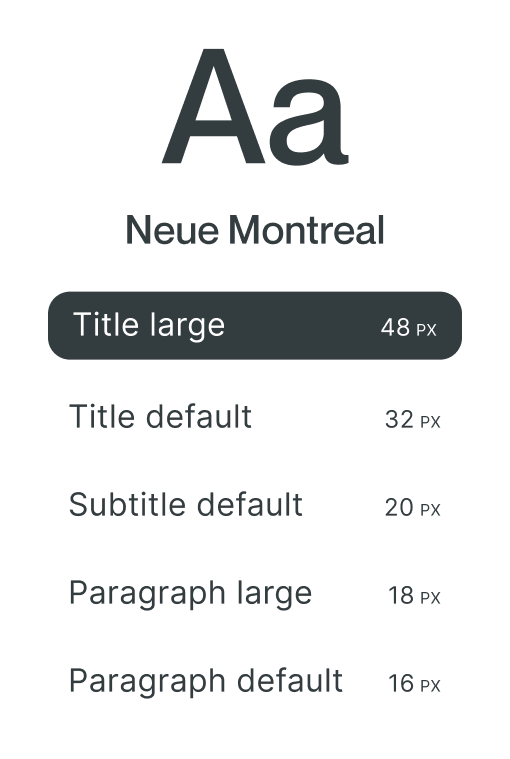Click the 48 size value
The height and width of the screenshot is (759, 510).
tap(395, 328)
